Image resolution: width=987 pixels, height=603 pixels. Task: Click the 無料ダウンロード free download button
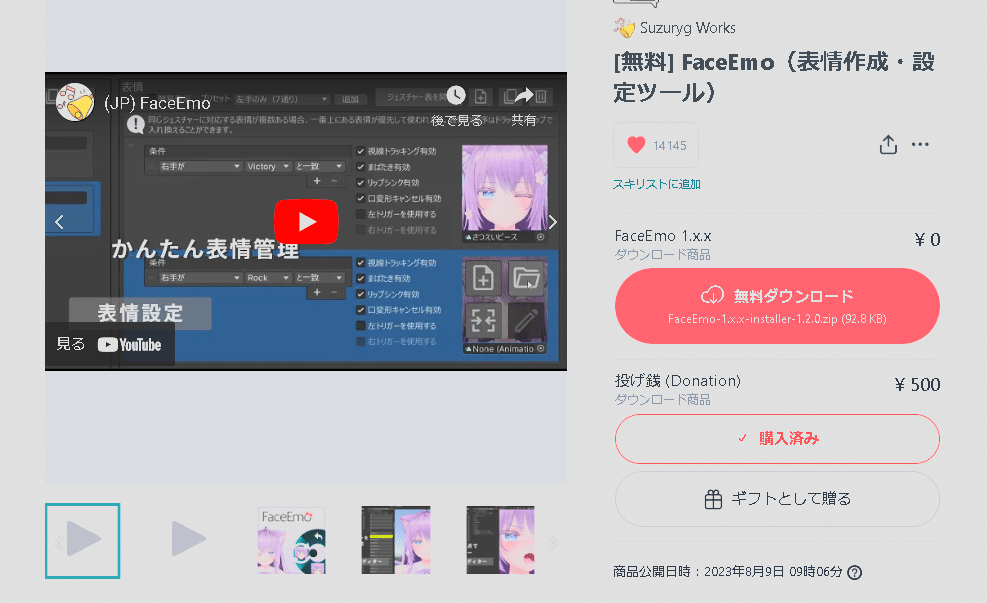pos(777,306)
